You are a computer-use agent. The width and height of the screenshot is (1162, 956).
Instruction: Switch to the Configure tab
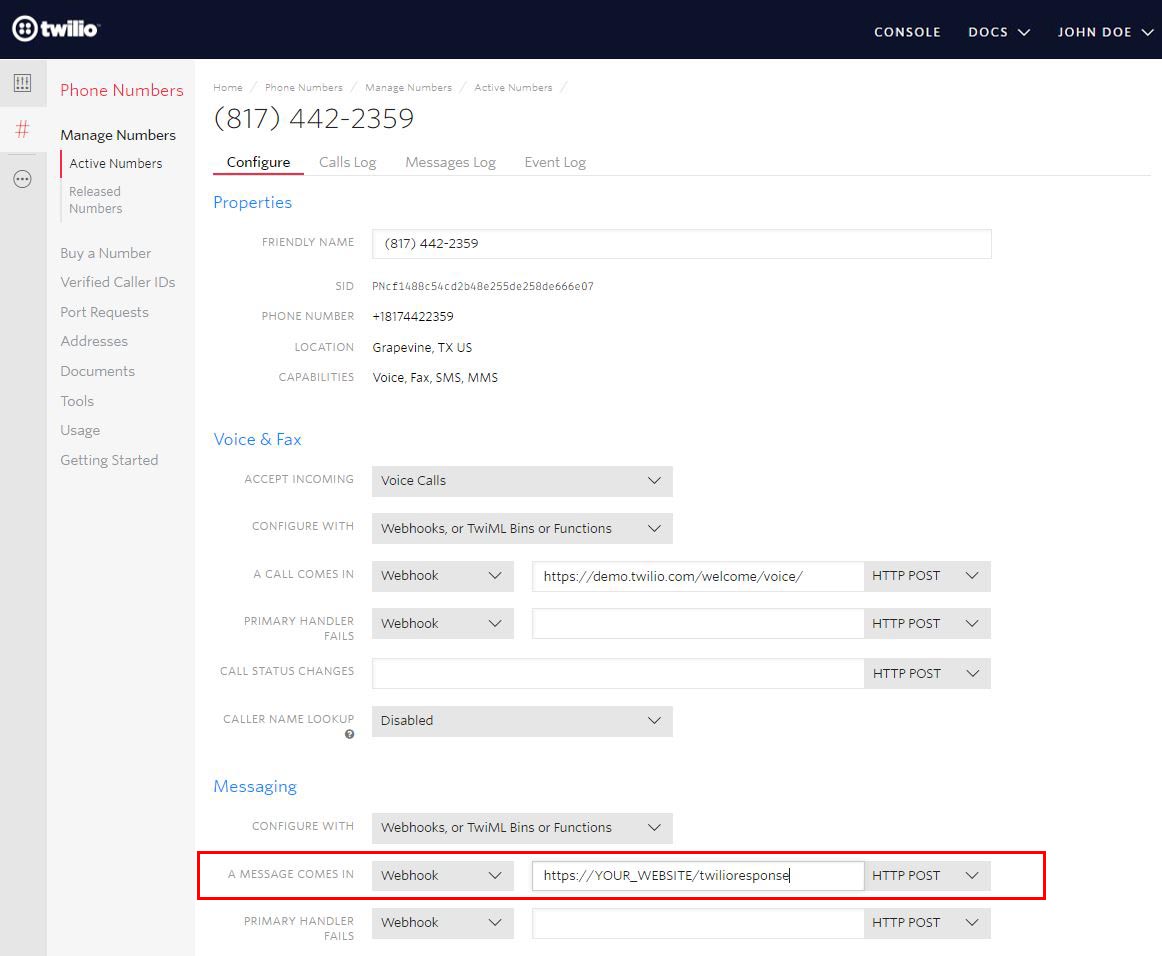tap(258, 162)
